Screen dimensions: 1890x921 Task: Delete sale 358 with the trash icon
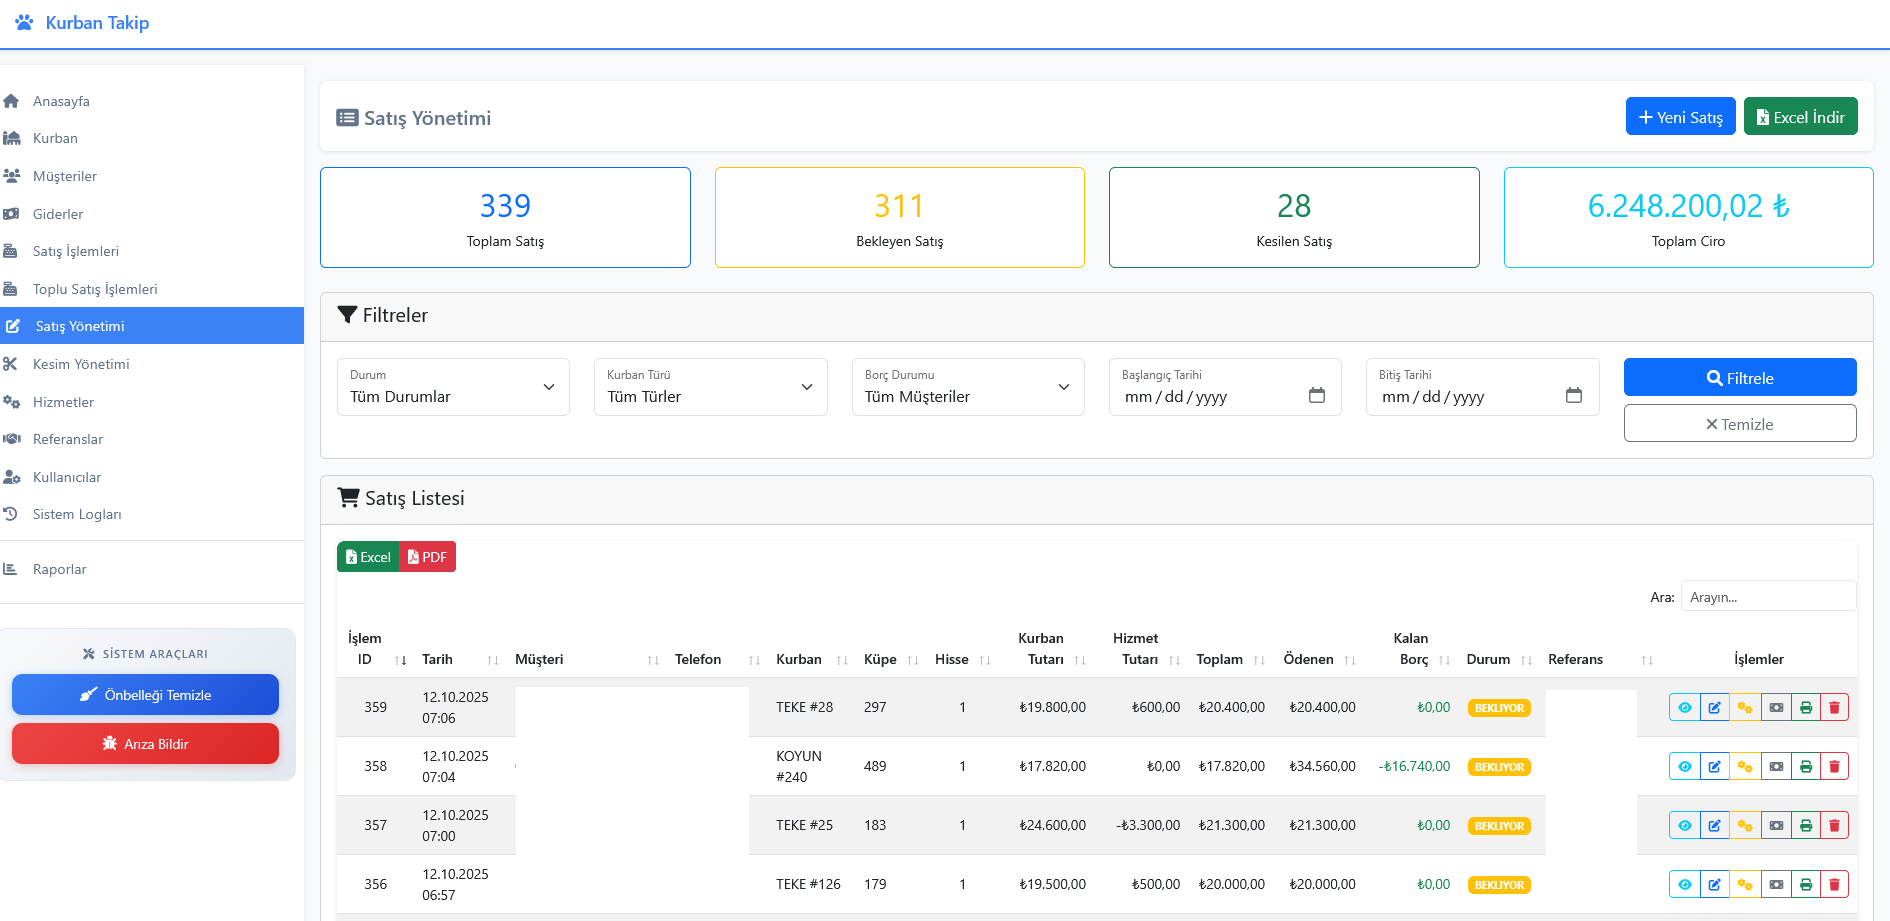pos(1834,767)
